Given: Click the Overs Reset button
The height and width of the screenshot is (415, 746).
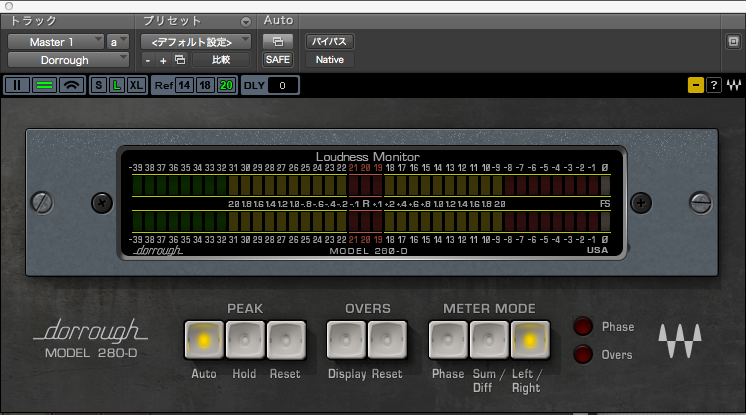Looking at the screenshot, I should pyautogui.click(x=387, y=340).
